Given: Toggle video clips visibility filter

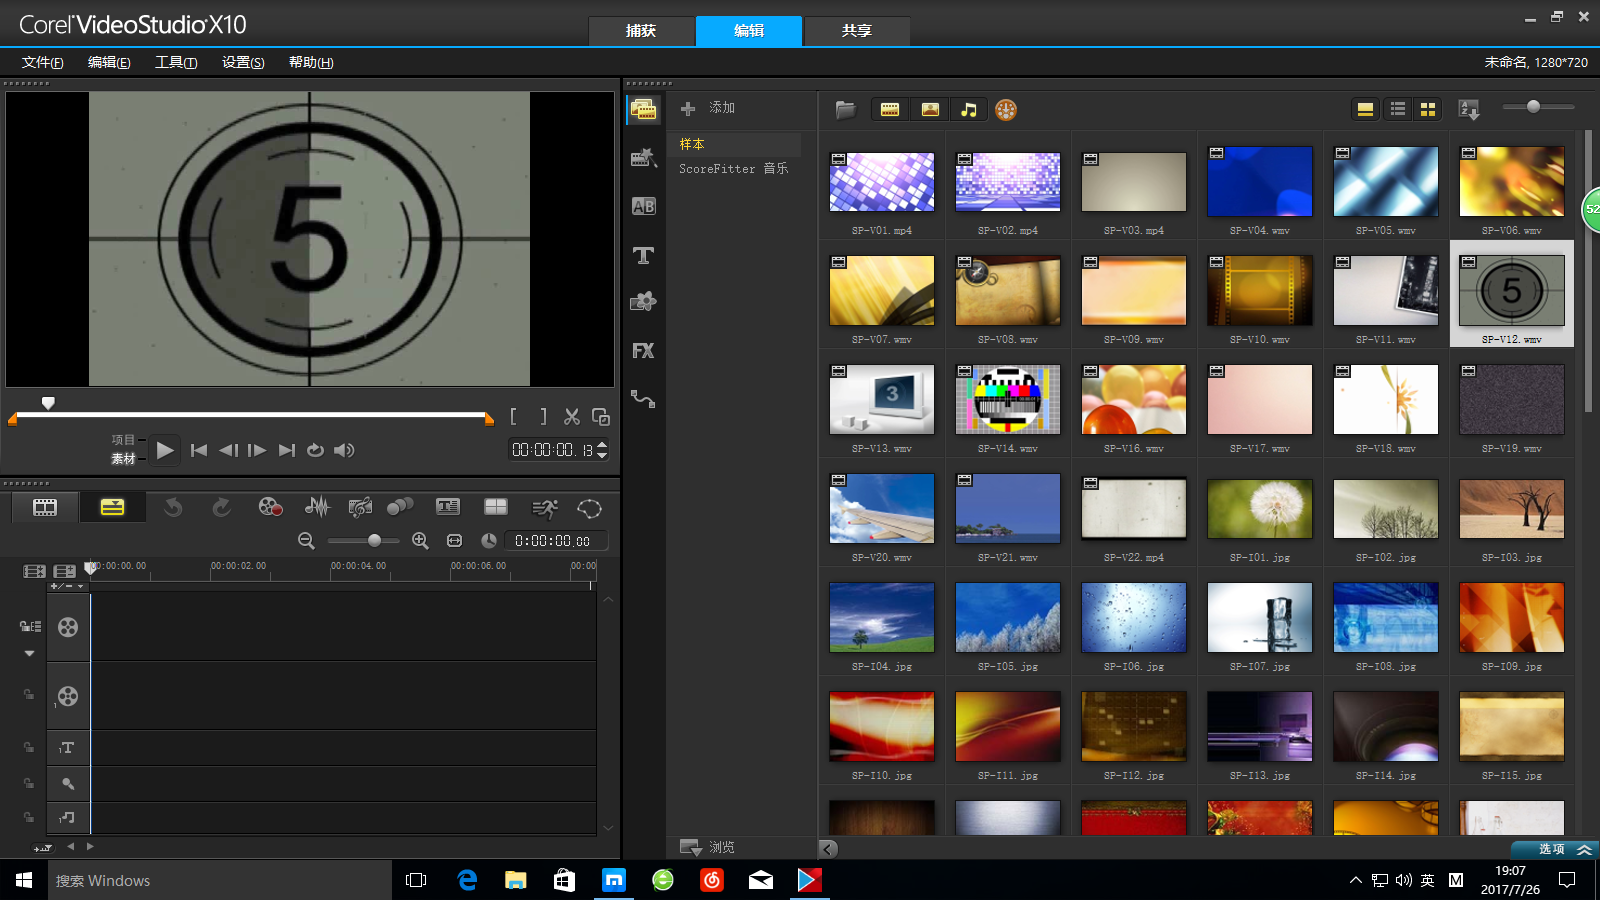Looking at the screenshot, I should pos(890,110).
